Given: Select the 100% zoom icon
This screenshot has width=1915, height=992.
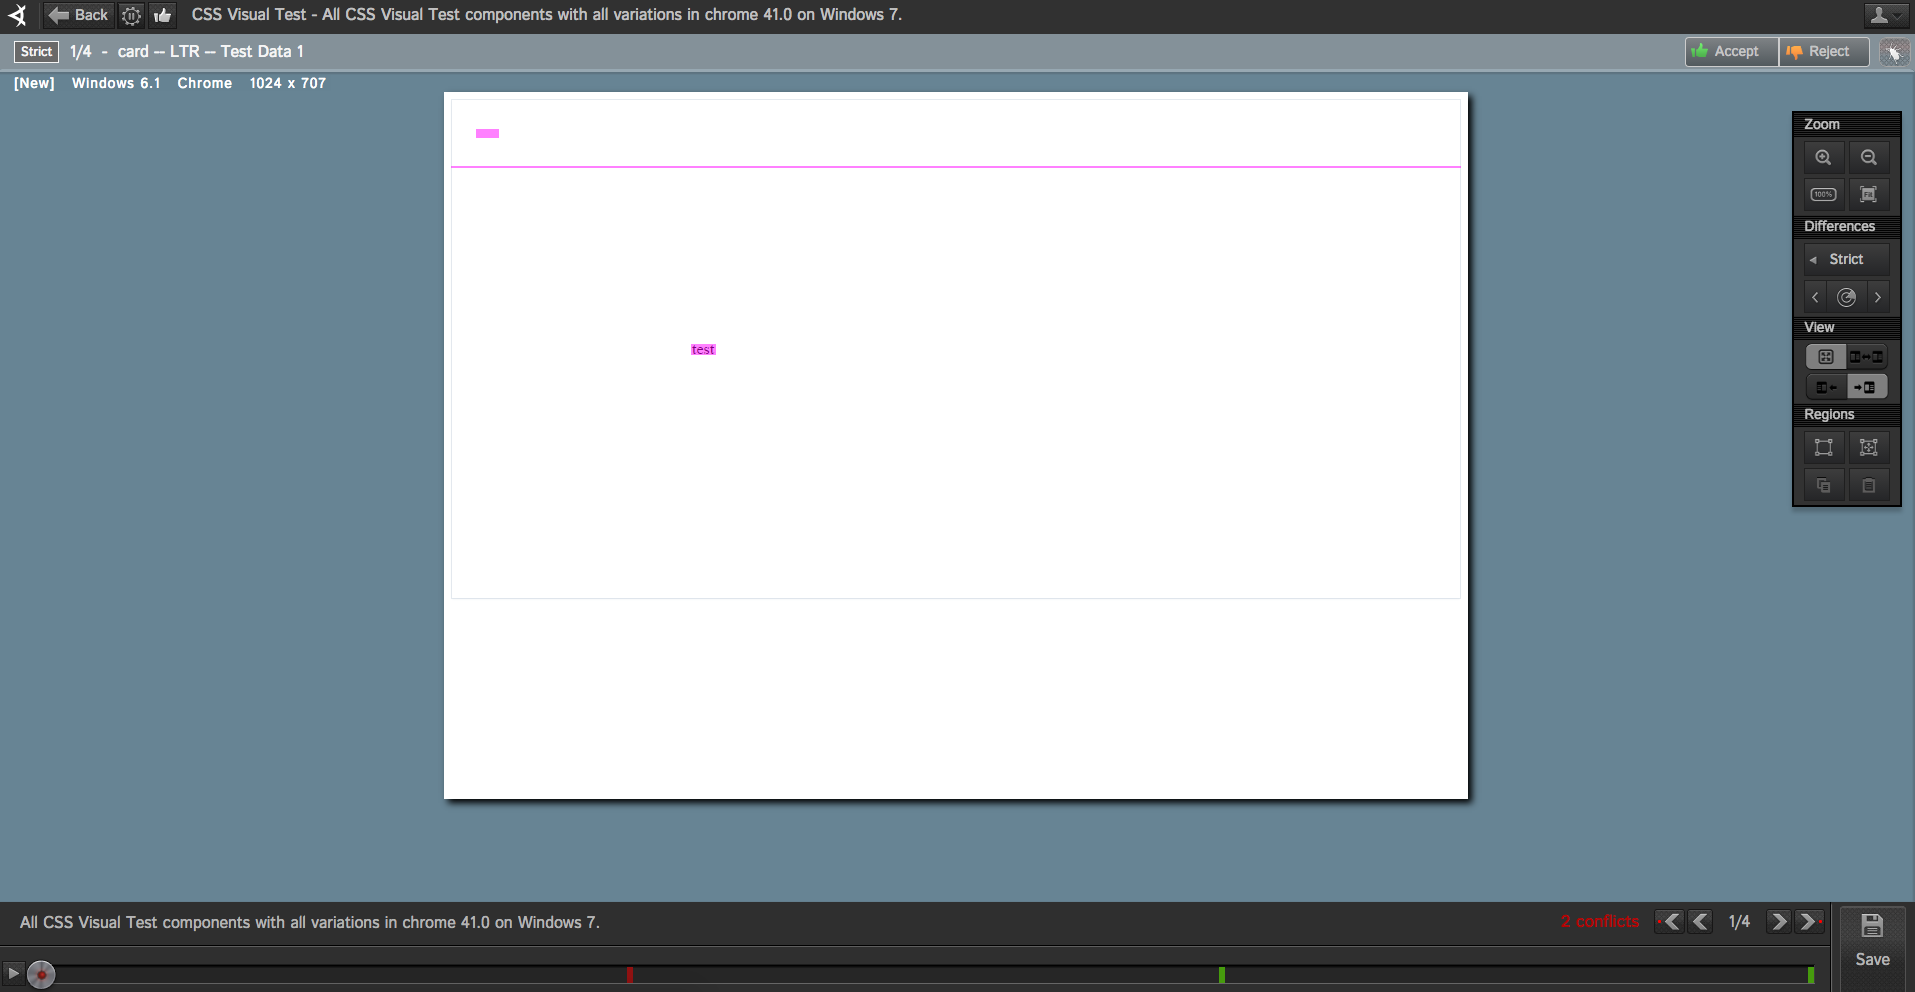Looking at the screenshot, I should click(1823, 194).
